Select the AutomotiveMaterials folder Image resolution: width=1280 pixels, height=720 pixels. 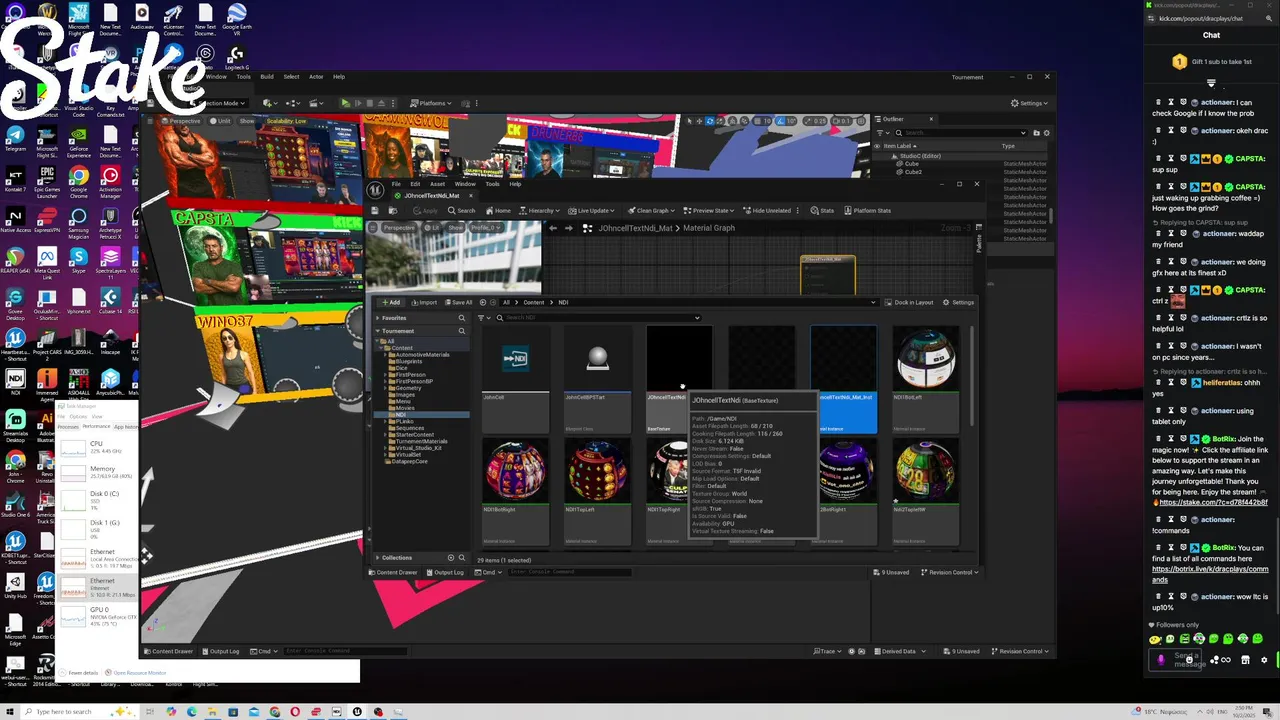tap(422, 355)
